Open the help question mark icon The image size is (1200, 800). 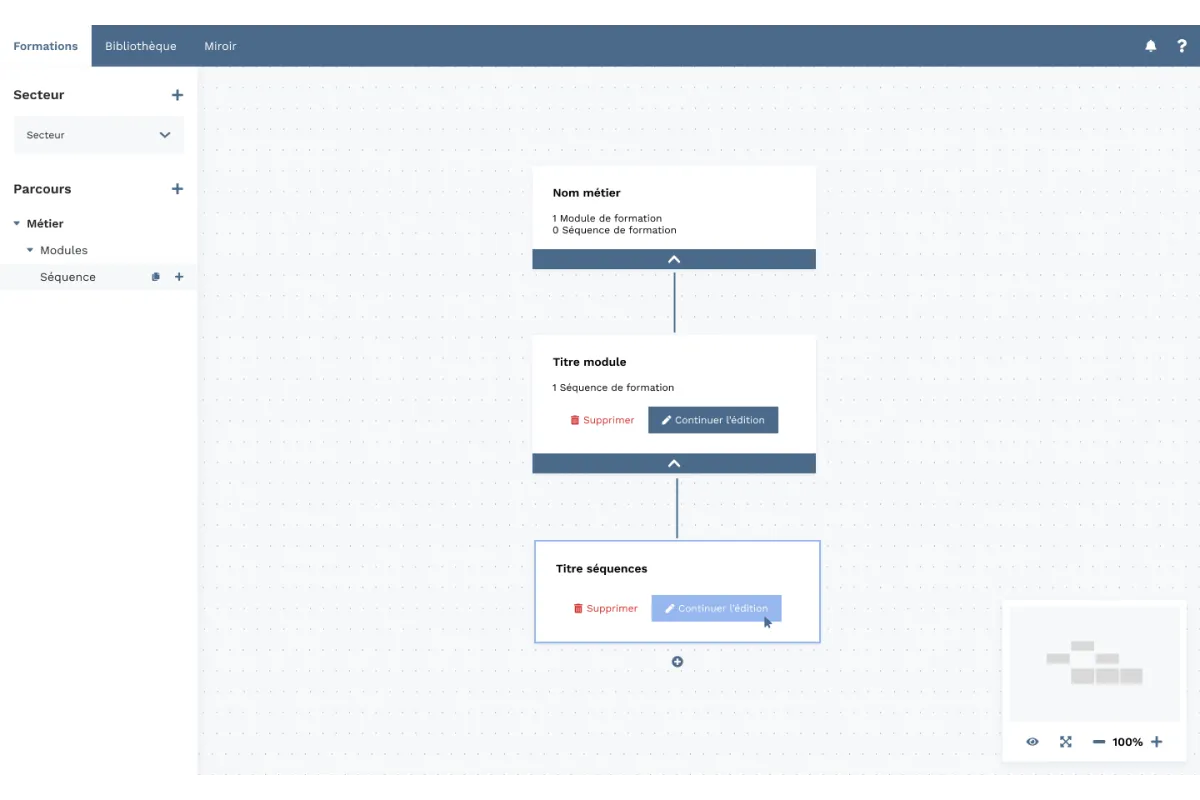(1181, 45)
